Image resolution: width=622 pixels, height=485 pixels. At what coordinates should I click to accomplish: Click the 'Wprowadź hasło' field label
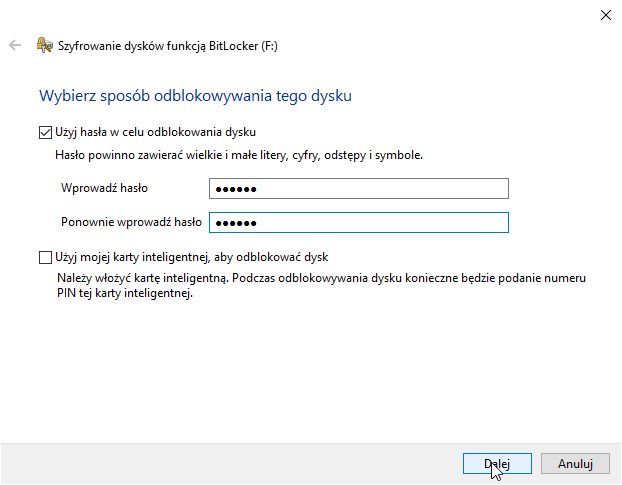104,188
